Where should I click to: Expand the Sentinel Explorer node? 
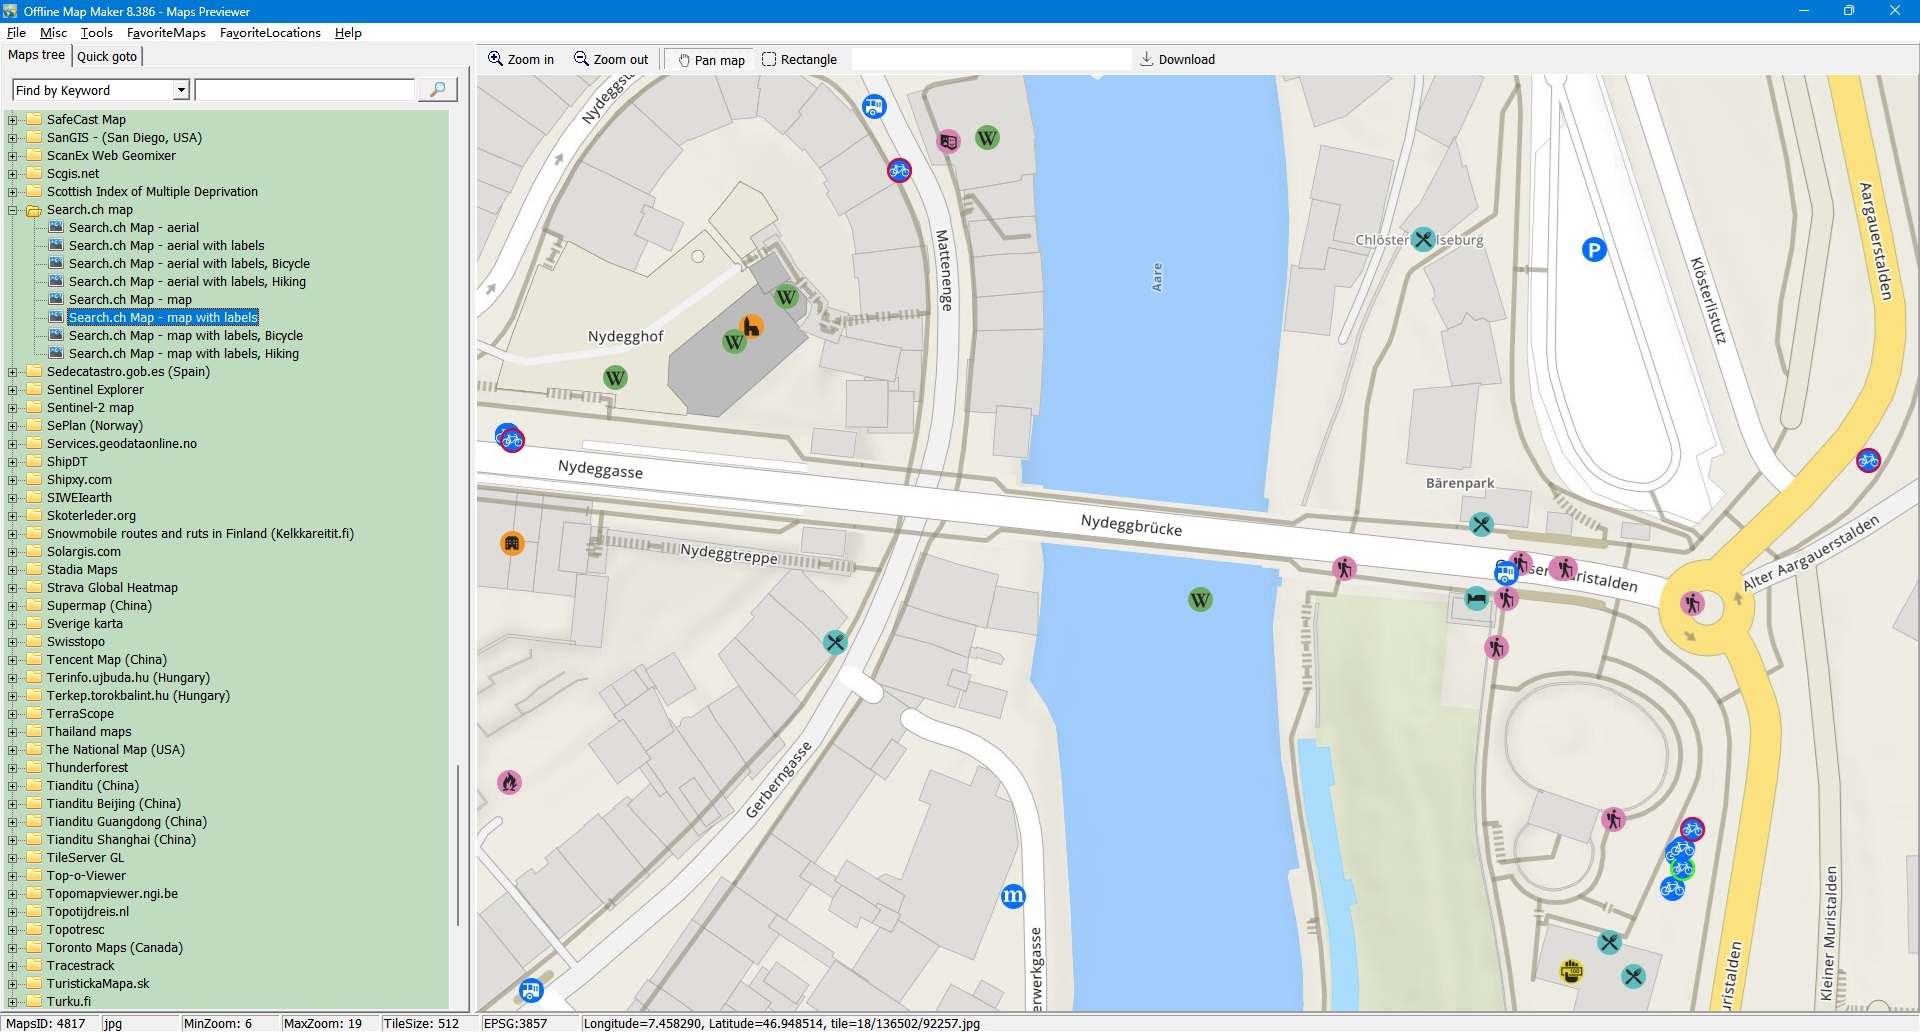[13, 390]
